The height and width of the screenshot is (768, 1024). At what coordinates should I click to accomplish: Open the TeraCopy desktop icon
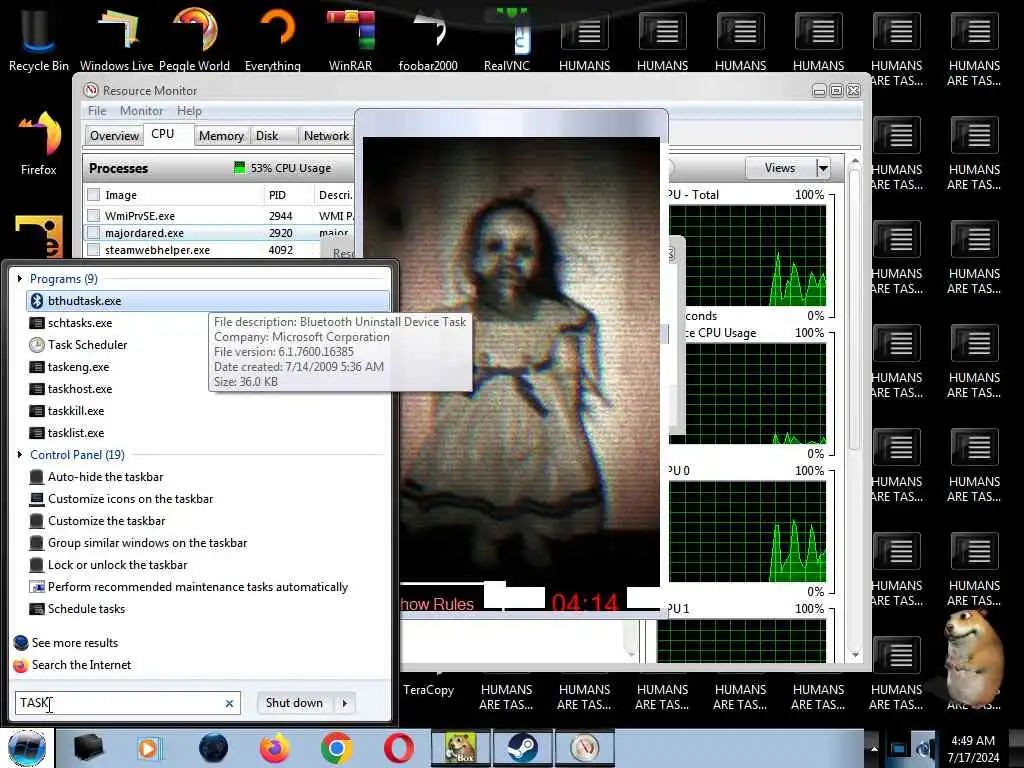click(428, 690)
